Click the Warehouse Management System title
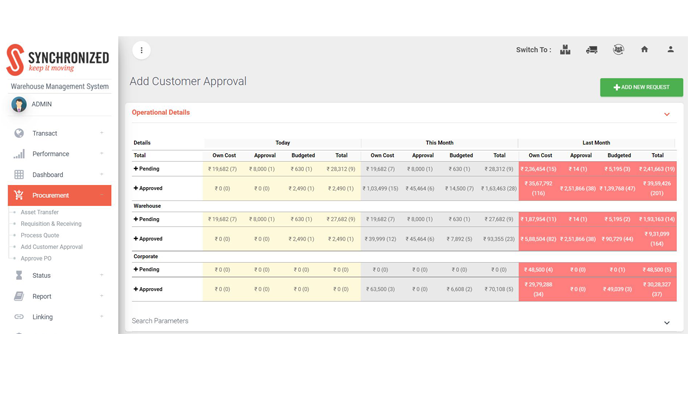 [x=60, y=87]
